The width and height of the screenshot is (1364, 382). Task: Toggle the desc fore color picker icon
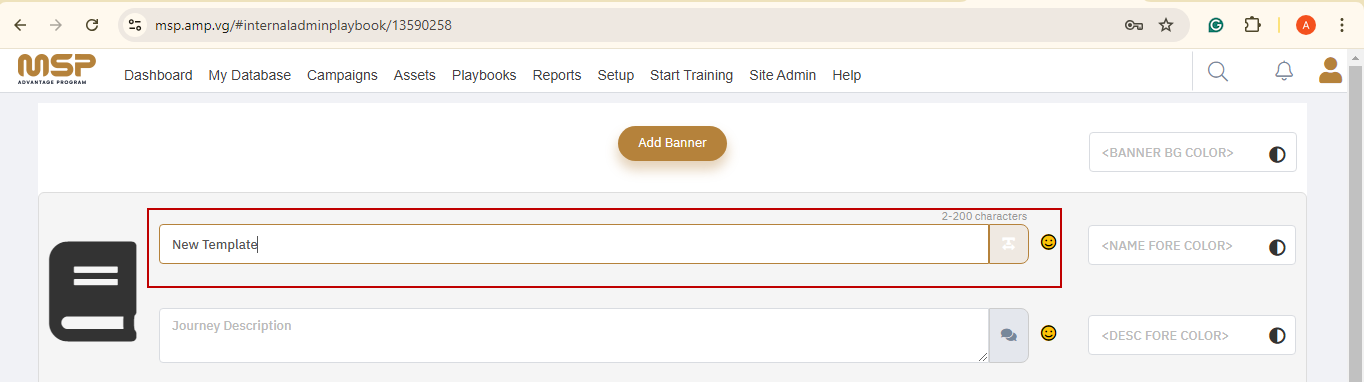pos(1277,336)
